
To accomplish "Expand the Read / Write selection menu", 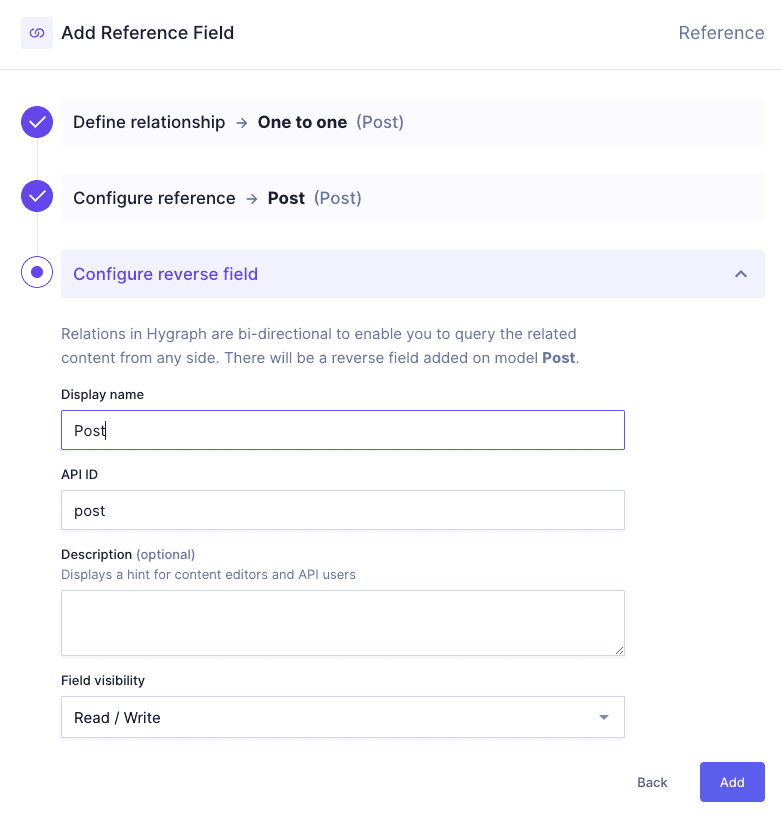I will point(343,717).
